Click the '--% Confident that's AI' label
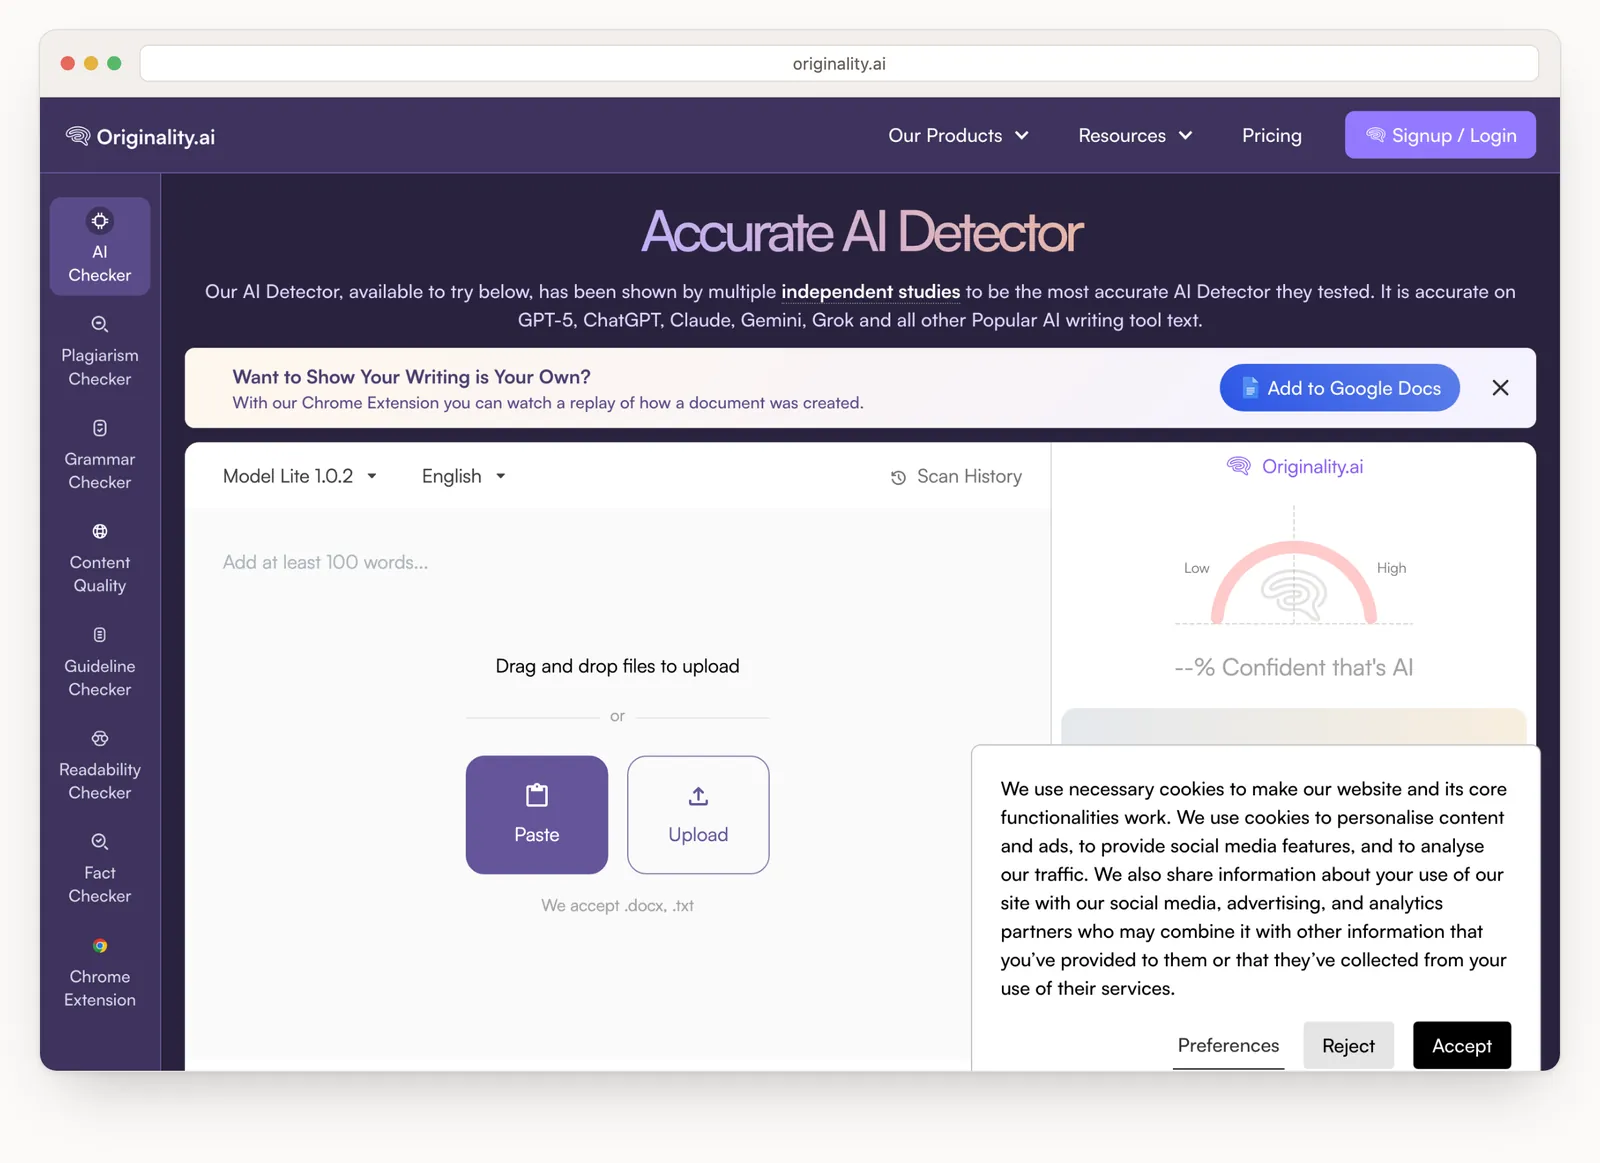Screen dimensions: 1600x1163 tap(1293, 667)
